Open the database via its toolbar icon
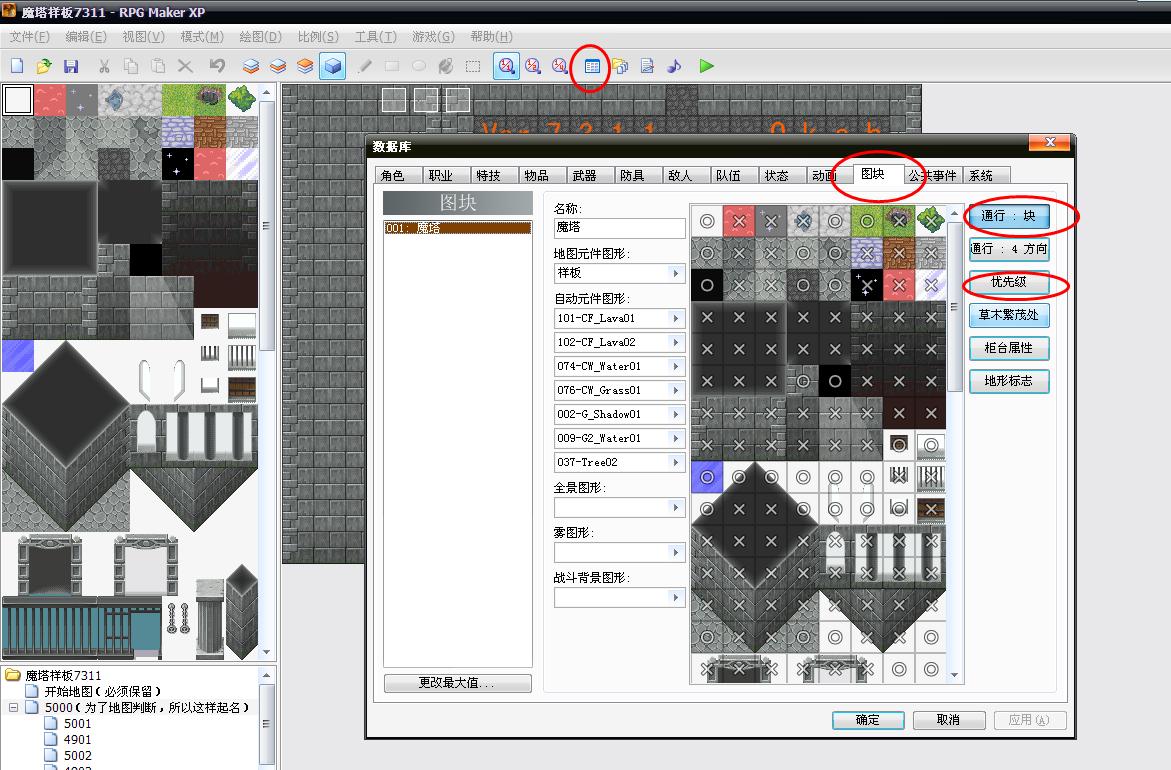This screenshot has width=1171, height=770. pyautogui.click(x=592, y=66)
